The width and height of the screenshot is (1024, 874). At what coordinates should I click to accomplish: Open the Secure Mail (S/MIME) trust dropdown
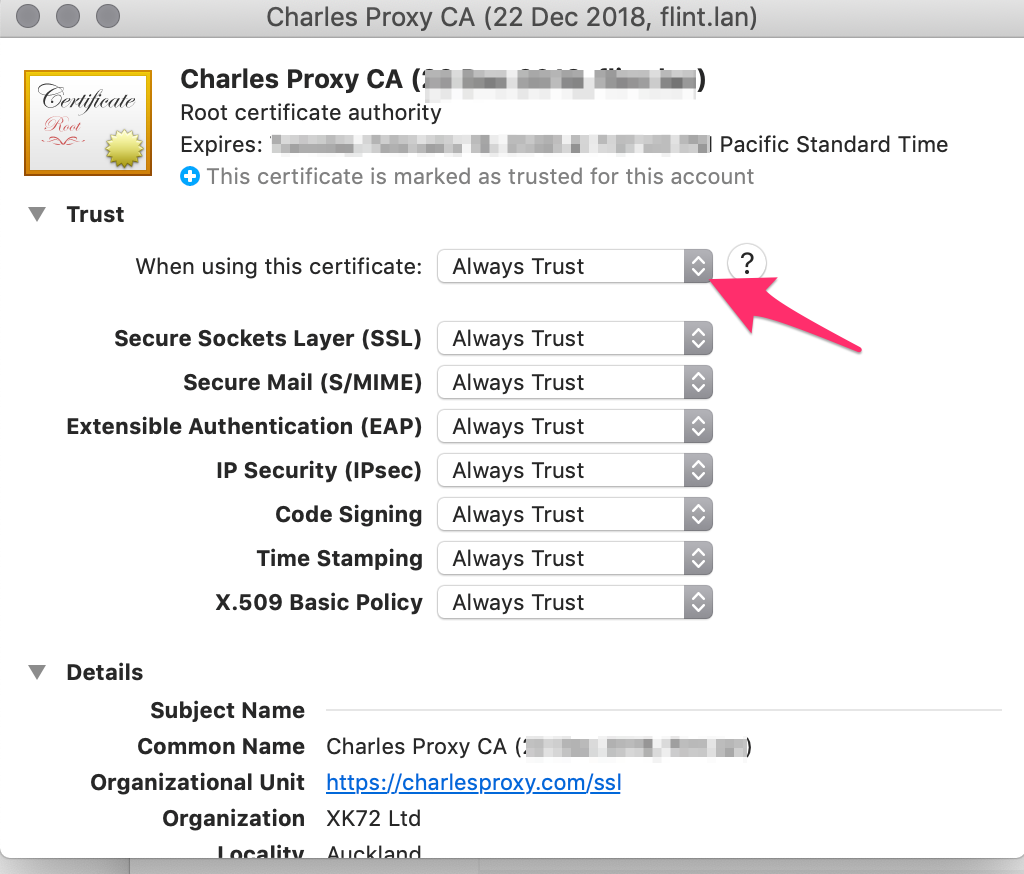(x=575, y=382)
